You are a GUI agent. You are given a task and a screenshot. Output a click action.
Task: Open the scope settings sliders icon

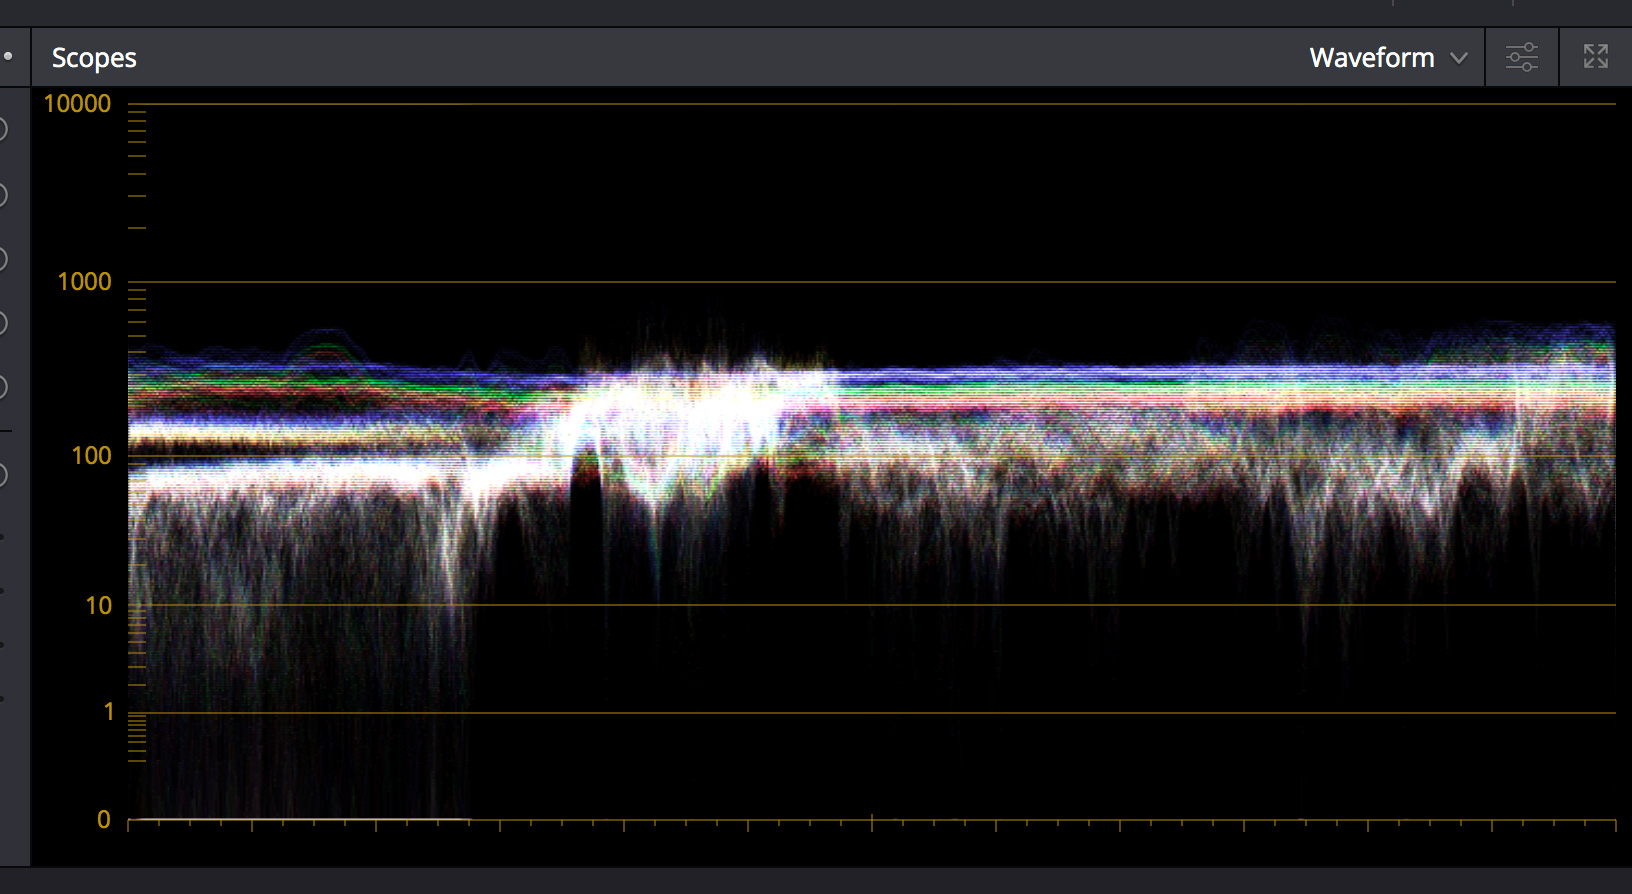point(1521,57)
